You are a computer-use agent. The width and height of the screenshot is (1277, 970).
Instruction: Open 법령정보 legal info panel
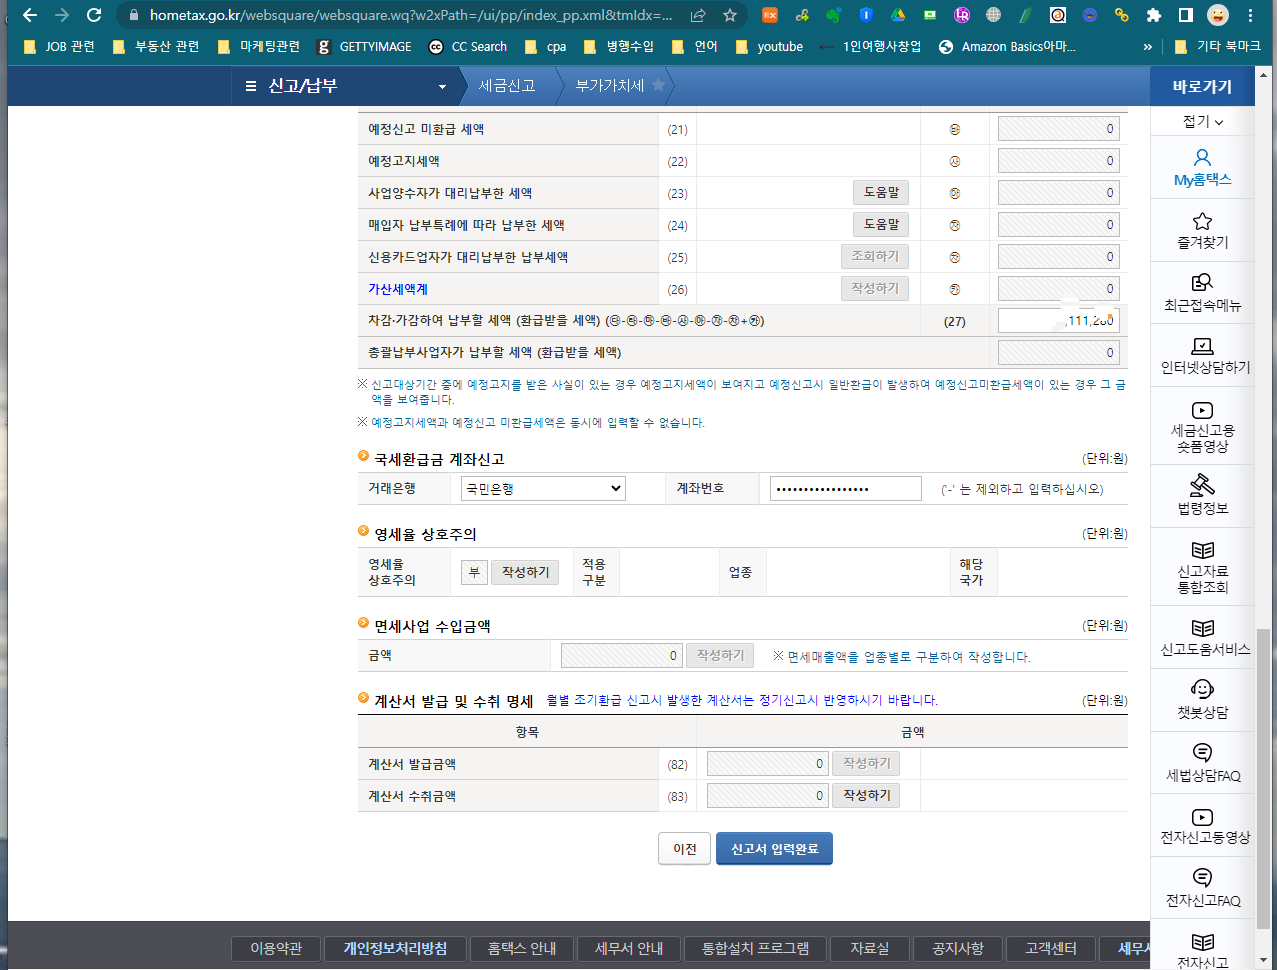1204,495
